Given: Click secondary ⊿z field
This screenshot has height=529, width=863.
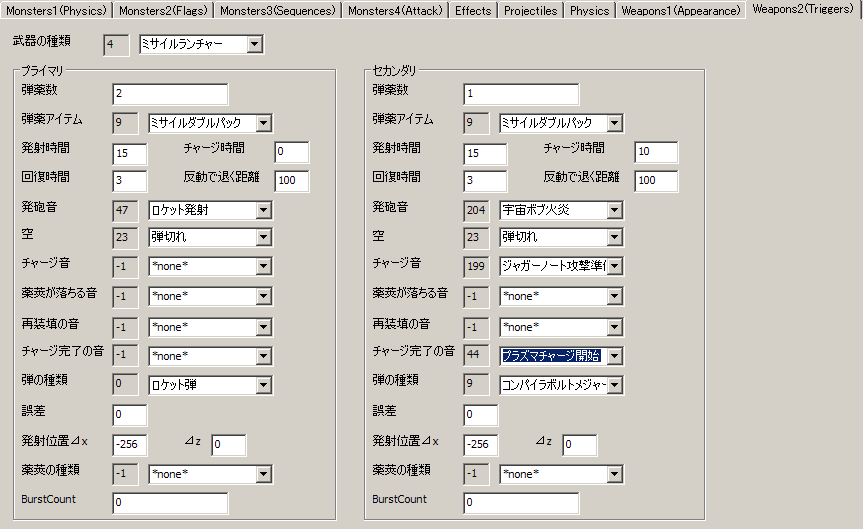Looking at the screenshot, I should (x=580, y=444).
